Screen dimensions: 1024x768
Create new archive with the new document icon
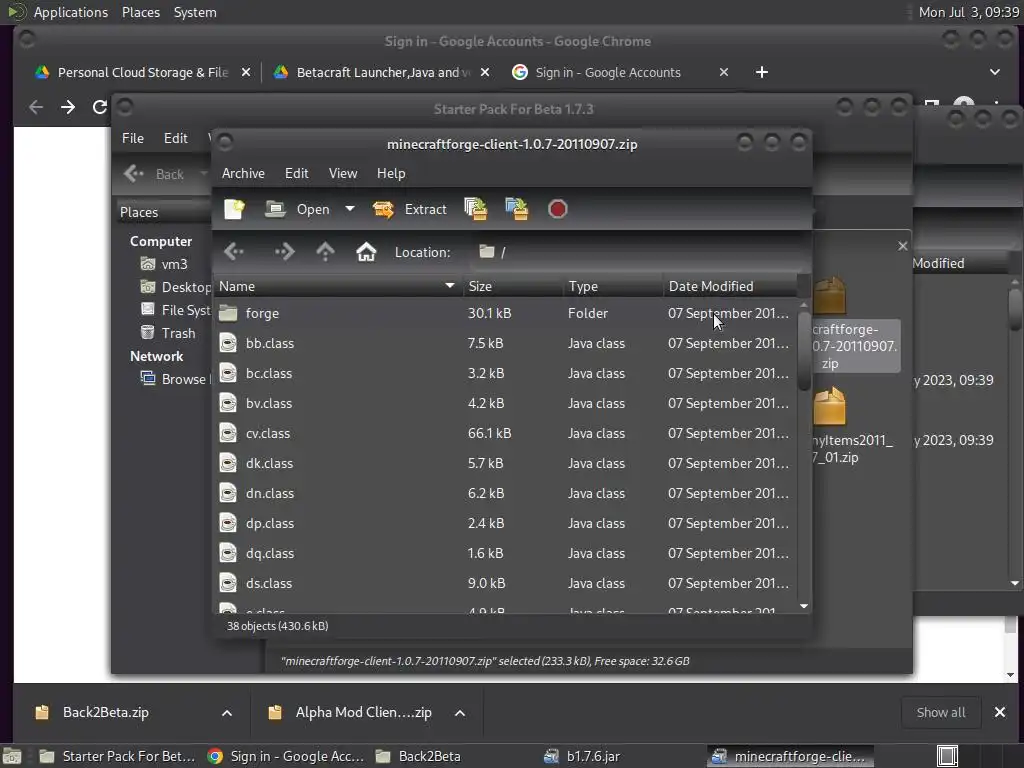pos(234,209)
